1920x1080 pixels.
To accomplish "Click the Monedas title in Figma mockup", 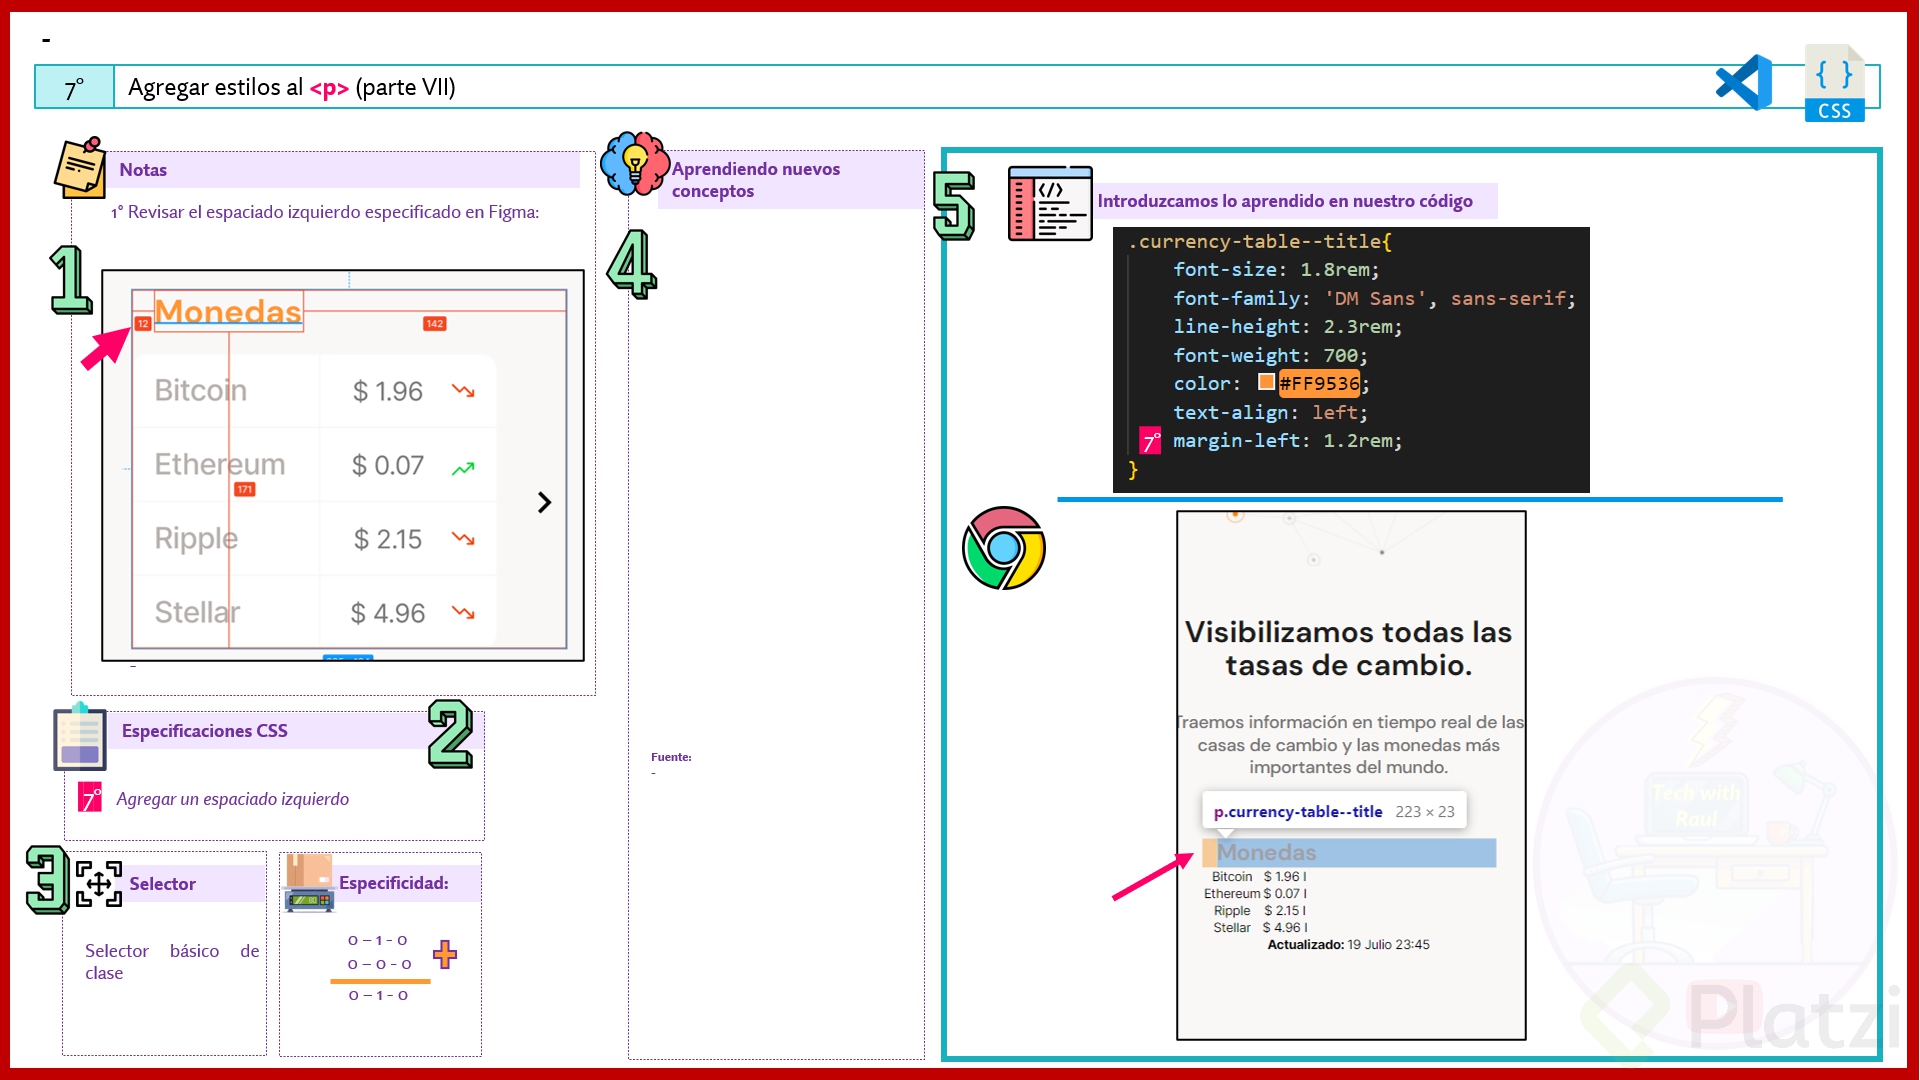I will (228, 311).
